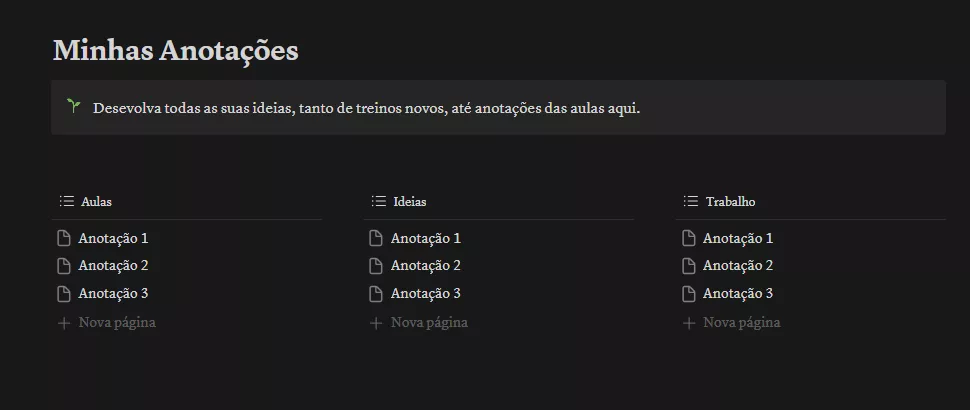The width and height of the screenshot is (970, 410).
Task: Click the list icon beside Ideias
Action: point(379,201)
